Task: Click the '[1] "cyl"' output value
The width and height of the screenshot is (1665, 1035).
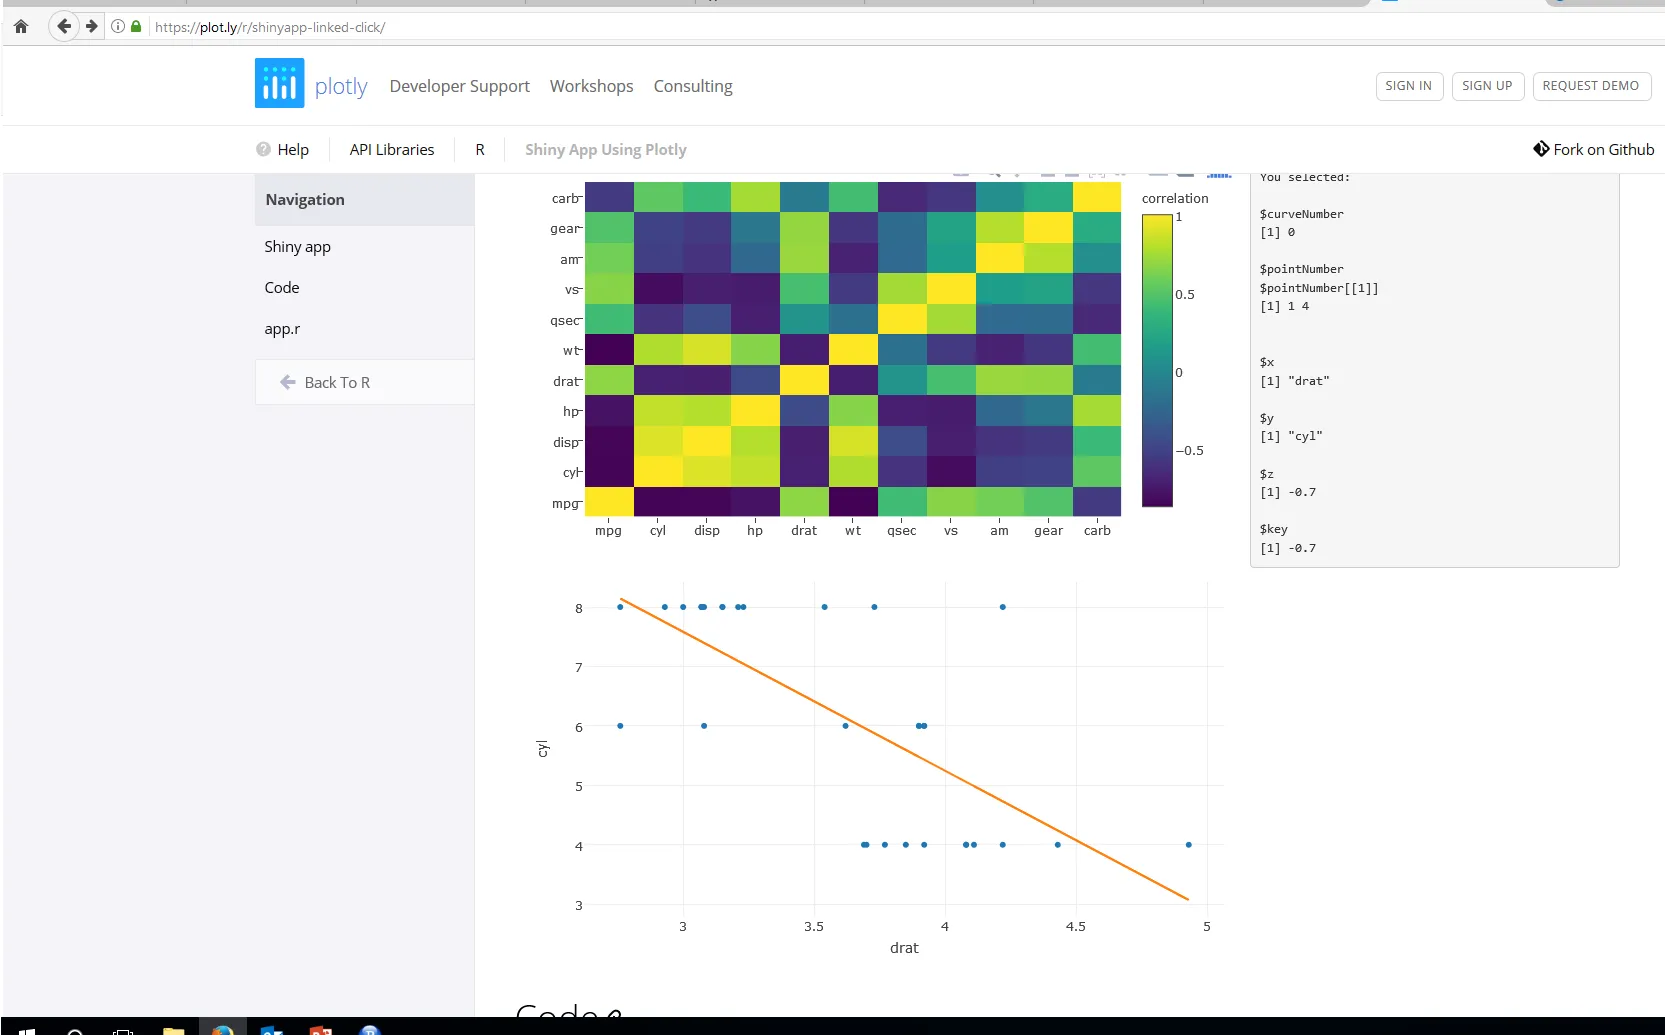Action: (x=1291, y=436)
